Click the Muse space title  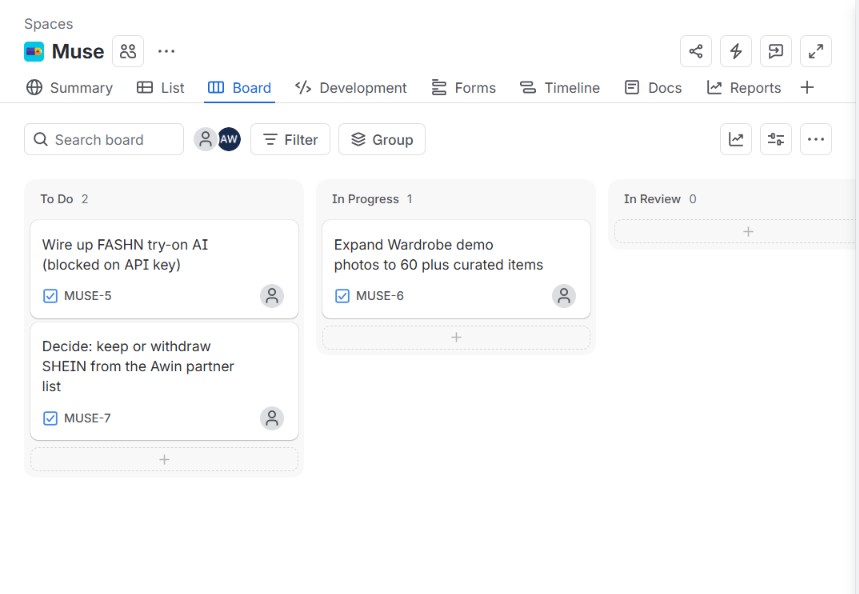tap(78, 52)
